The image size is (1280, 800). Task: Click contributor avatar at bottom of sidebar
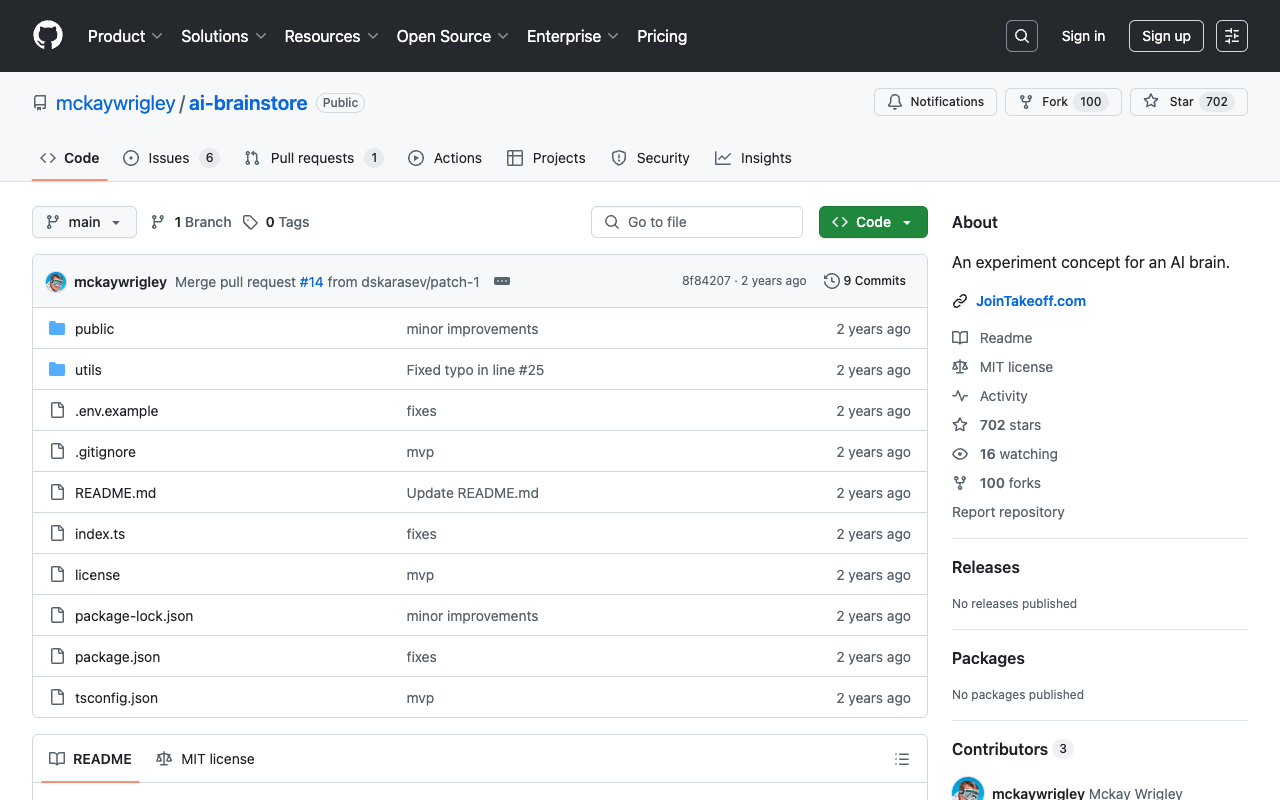tap(967, 789)
